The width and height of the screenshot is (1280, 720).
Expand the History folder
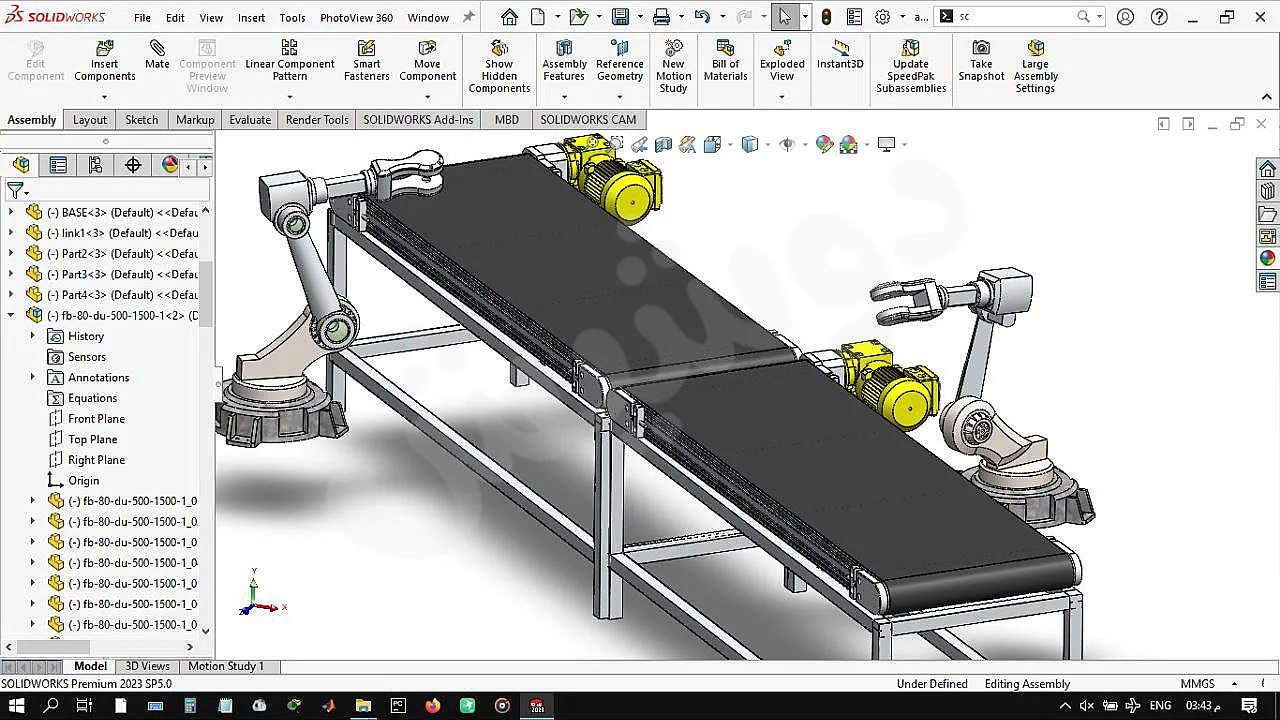(x=32, y=336)
